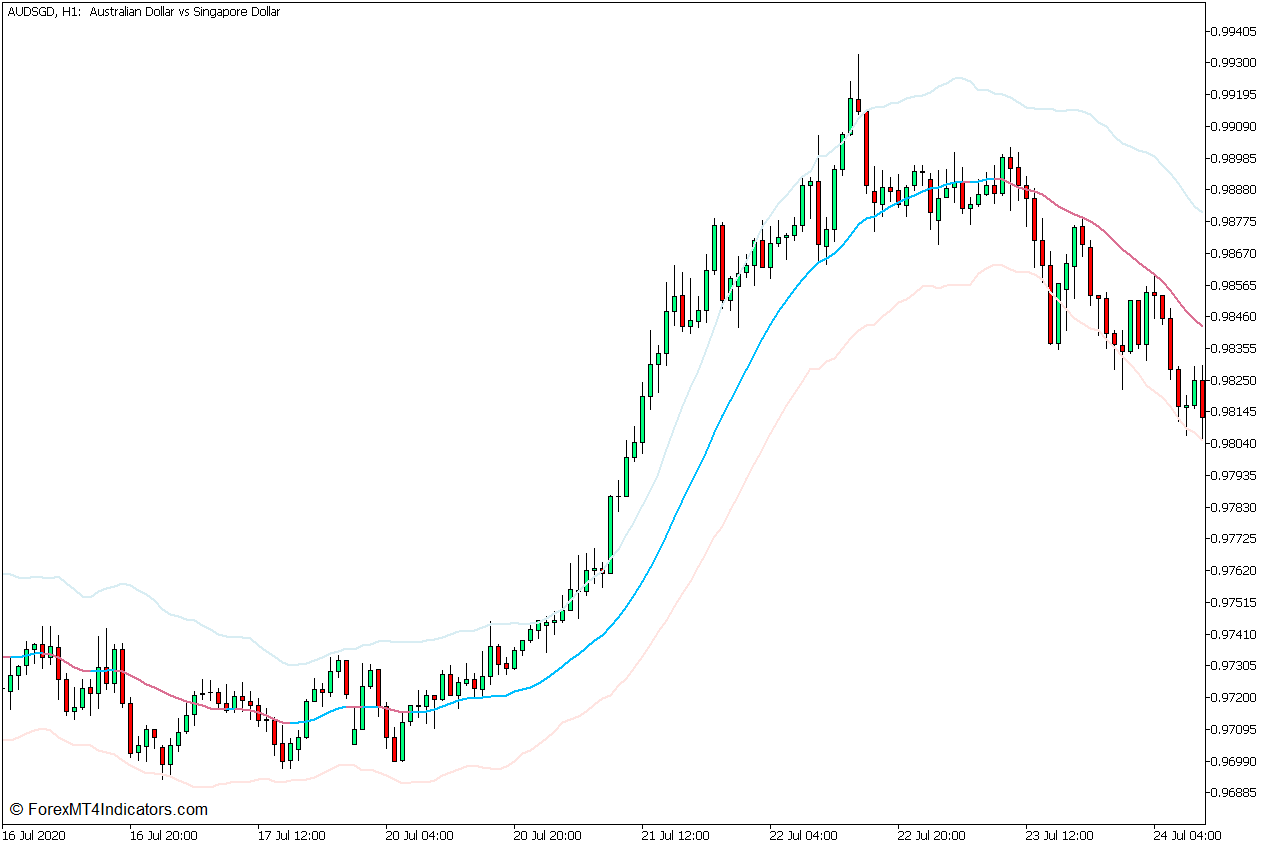Click the 21 Jul 12:00 time label
The width and height of the screenshot is (1275, 848).
(x=675, y=835)
